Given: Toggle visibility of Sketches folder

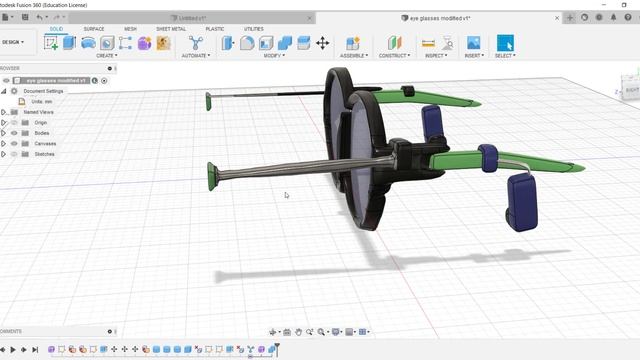Looking at the screenshot, I should [x=14, y=154].
